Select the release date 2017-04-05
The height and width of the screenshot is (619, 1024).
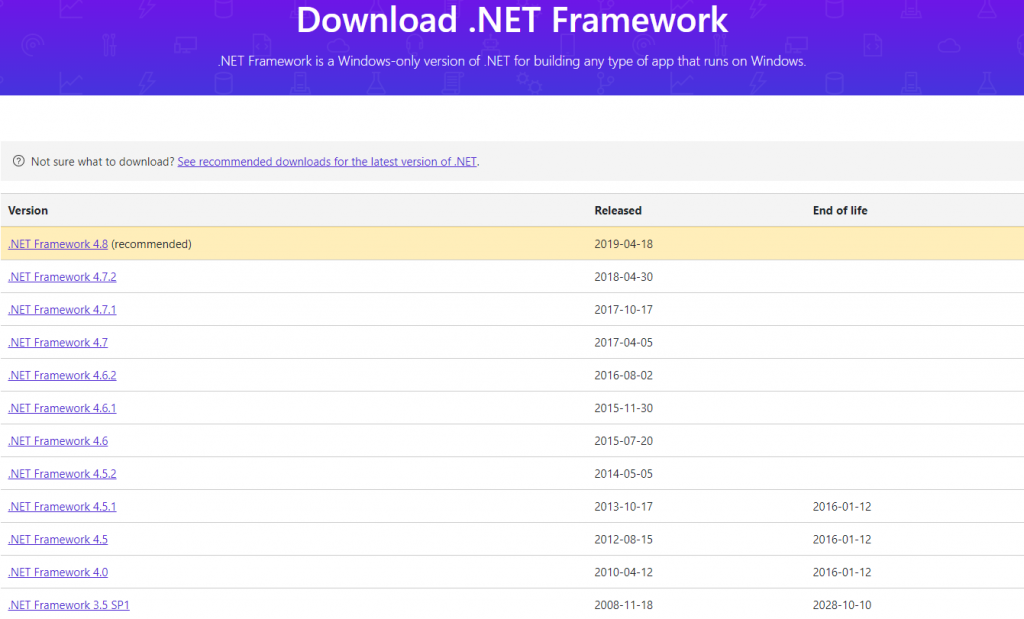coord(623,342)
